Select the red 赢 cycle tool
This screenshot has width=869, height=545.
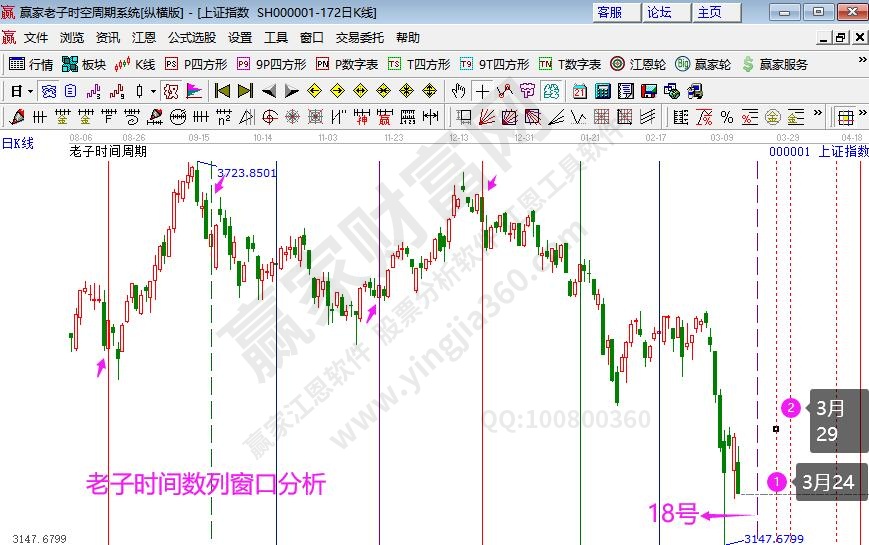(384, 117)
